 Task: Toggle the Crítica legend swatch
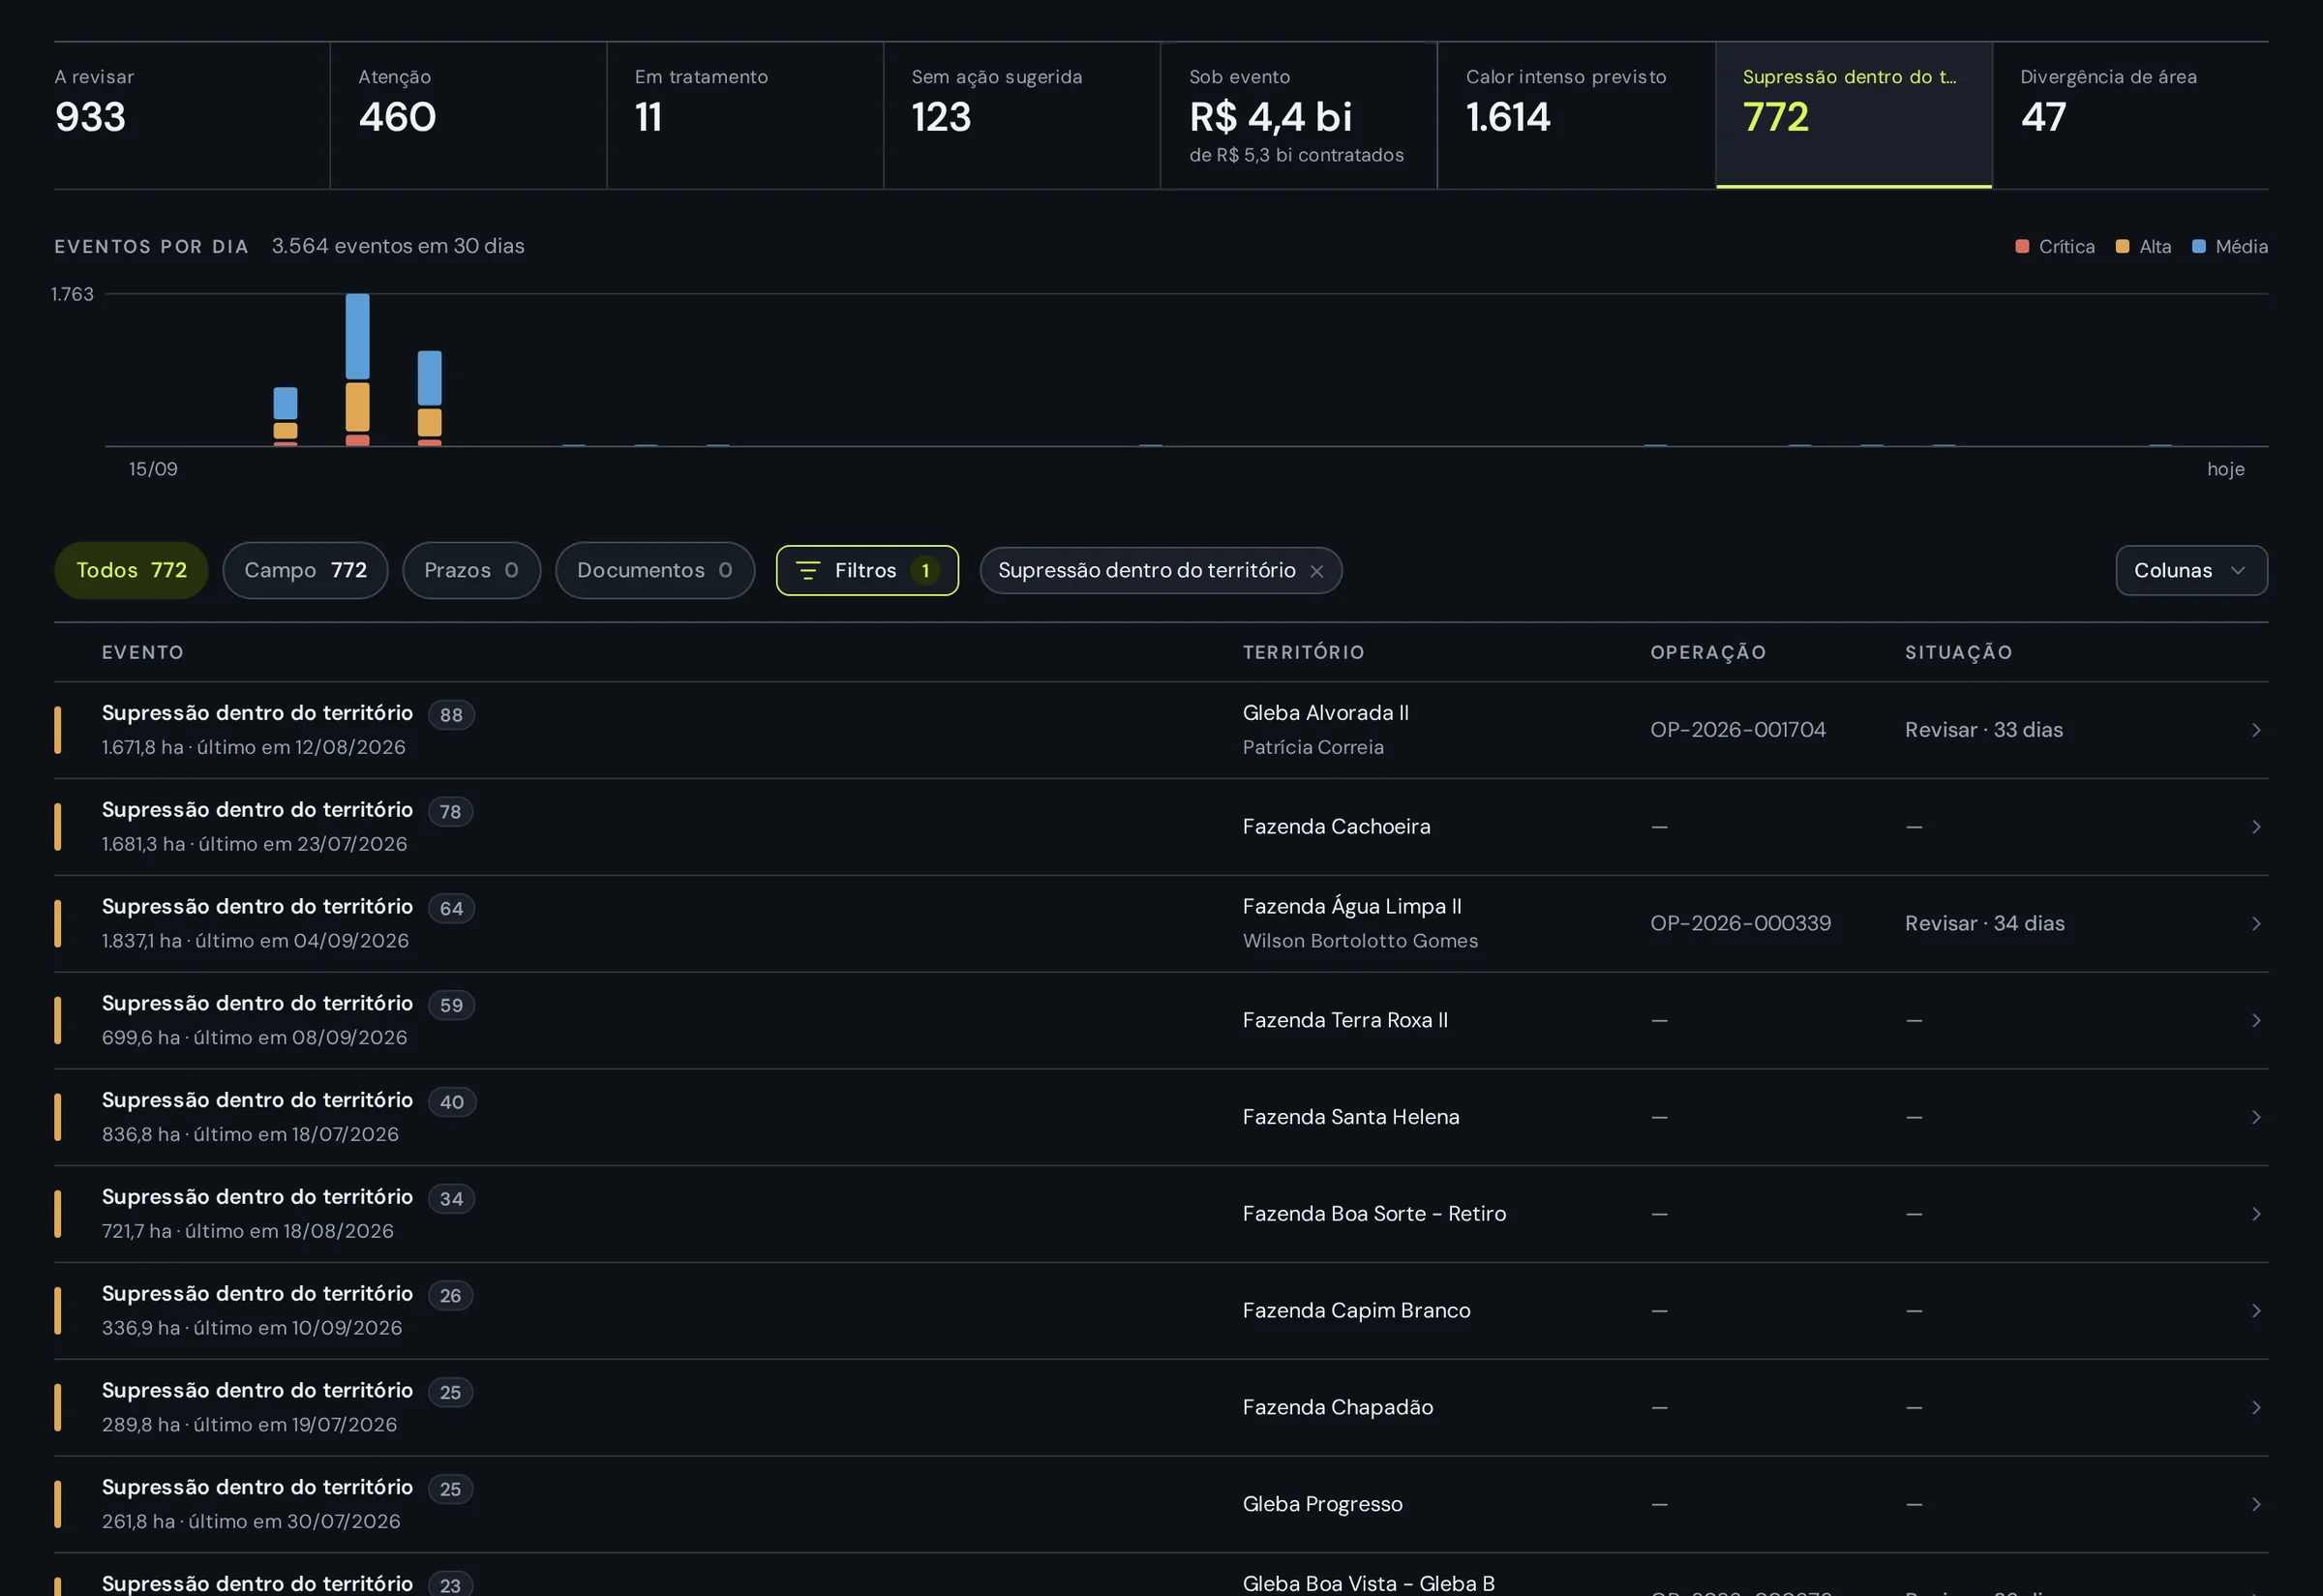pos(2021,246)
